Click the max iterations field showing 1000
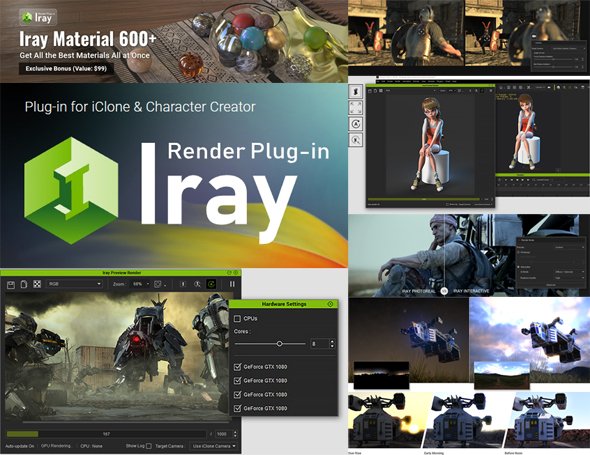The width and height of the screenshot is (590, 455). click(223, 434)
